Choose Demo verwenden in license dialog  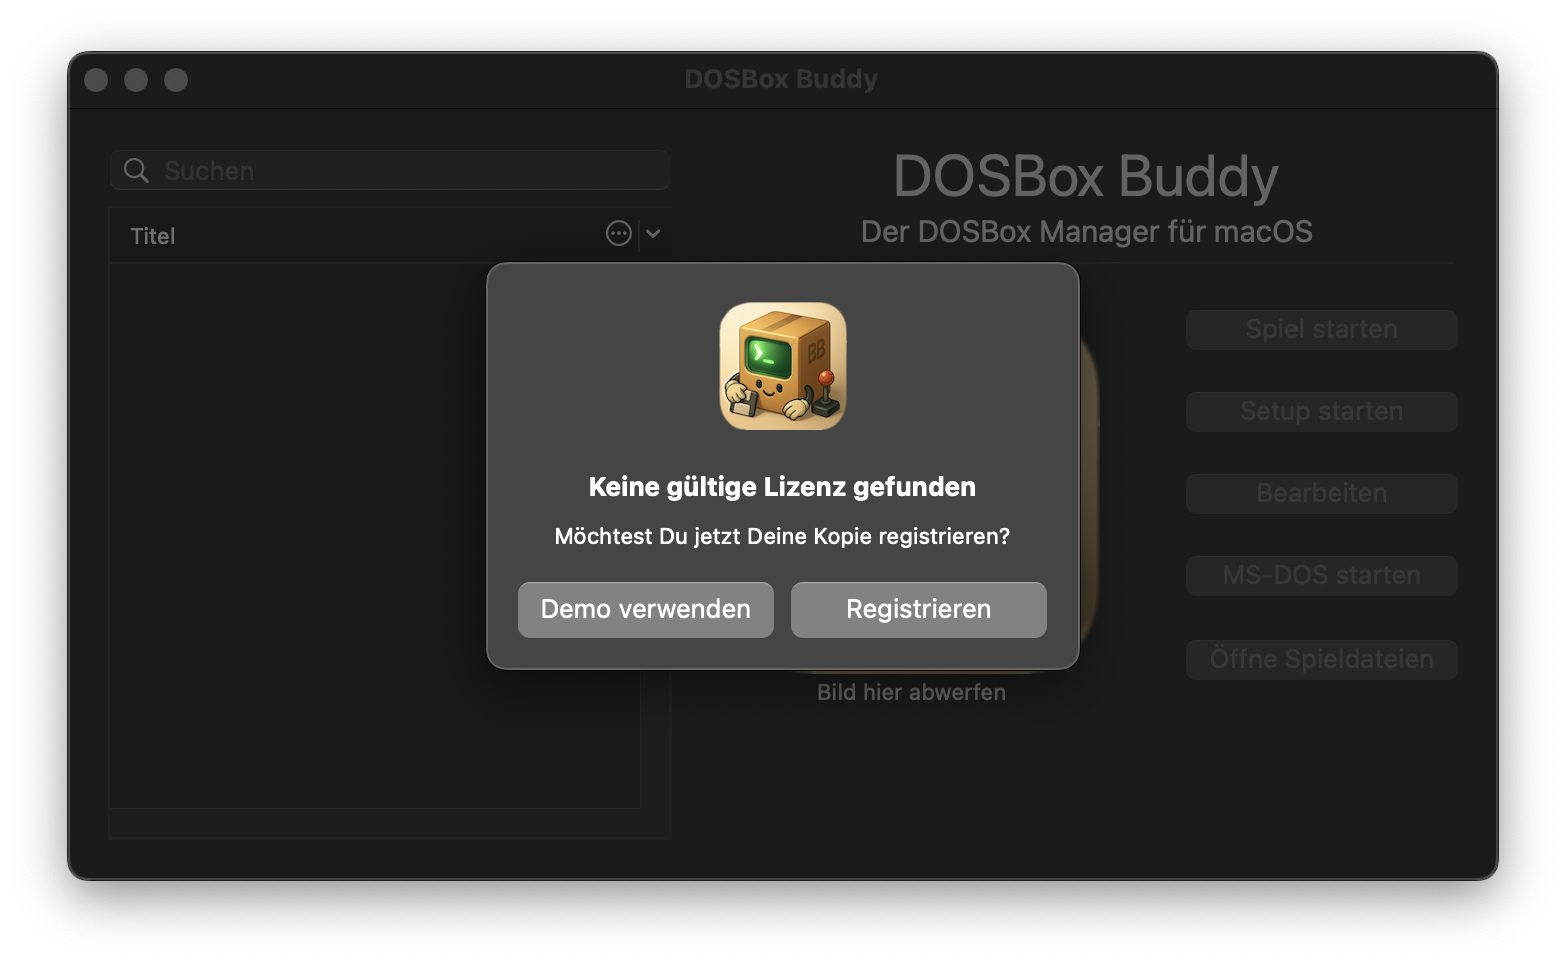tap(645, 609)
